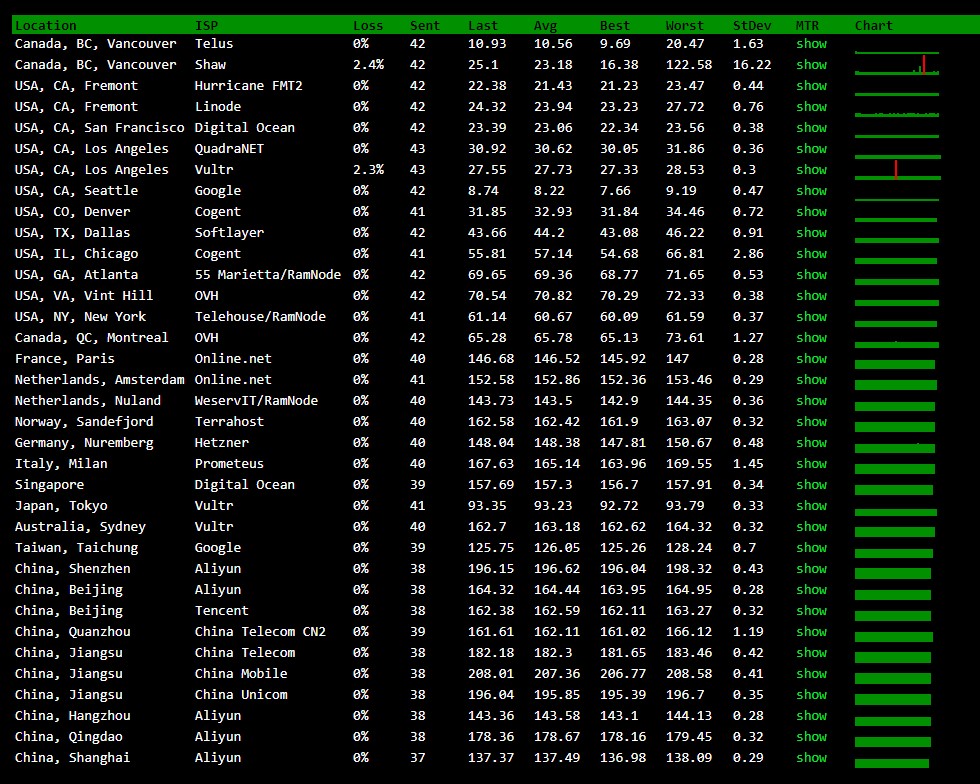Show the MTR for WeservIT/RamNode
Viewport: 980px width, 784px height.
pyautogui.click(x=811, y=401)
